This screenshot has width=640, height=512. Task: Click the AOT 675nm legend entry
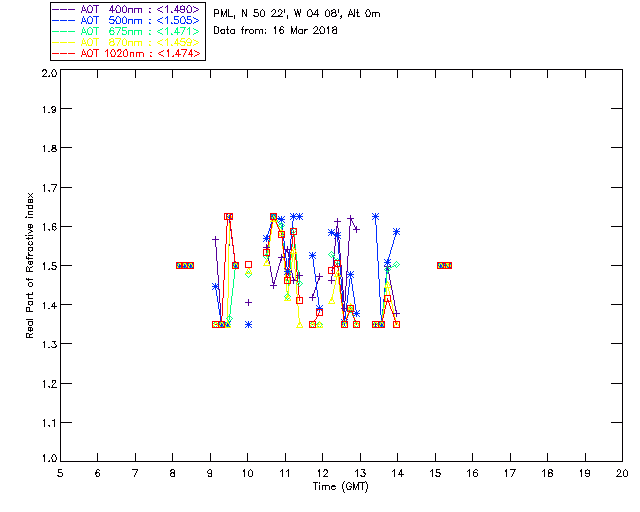pos(126,31)
